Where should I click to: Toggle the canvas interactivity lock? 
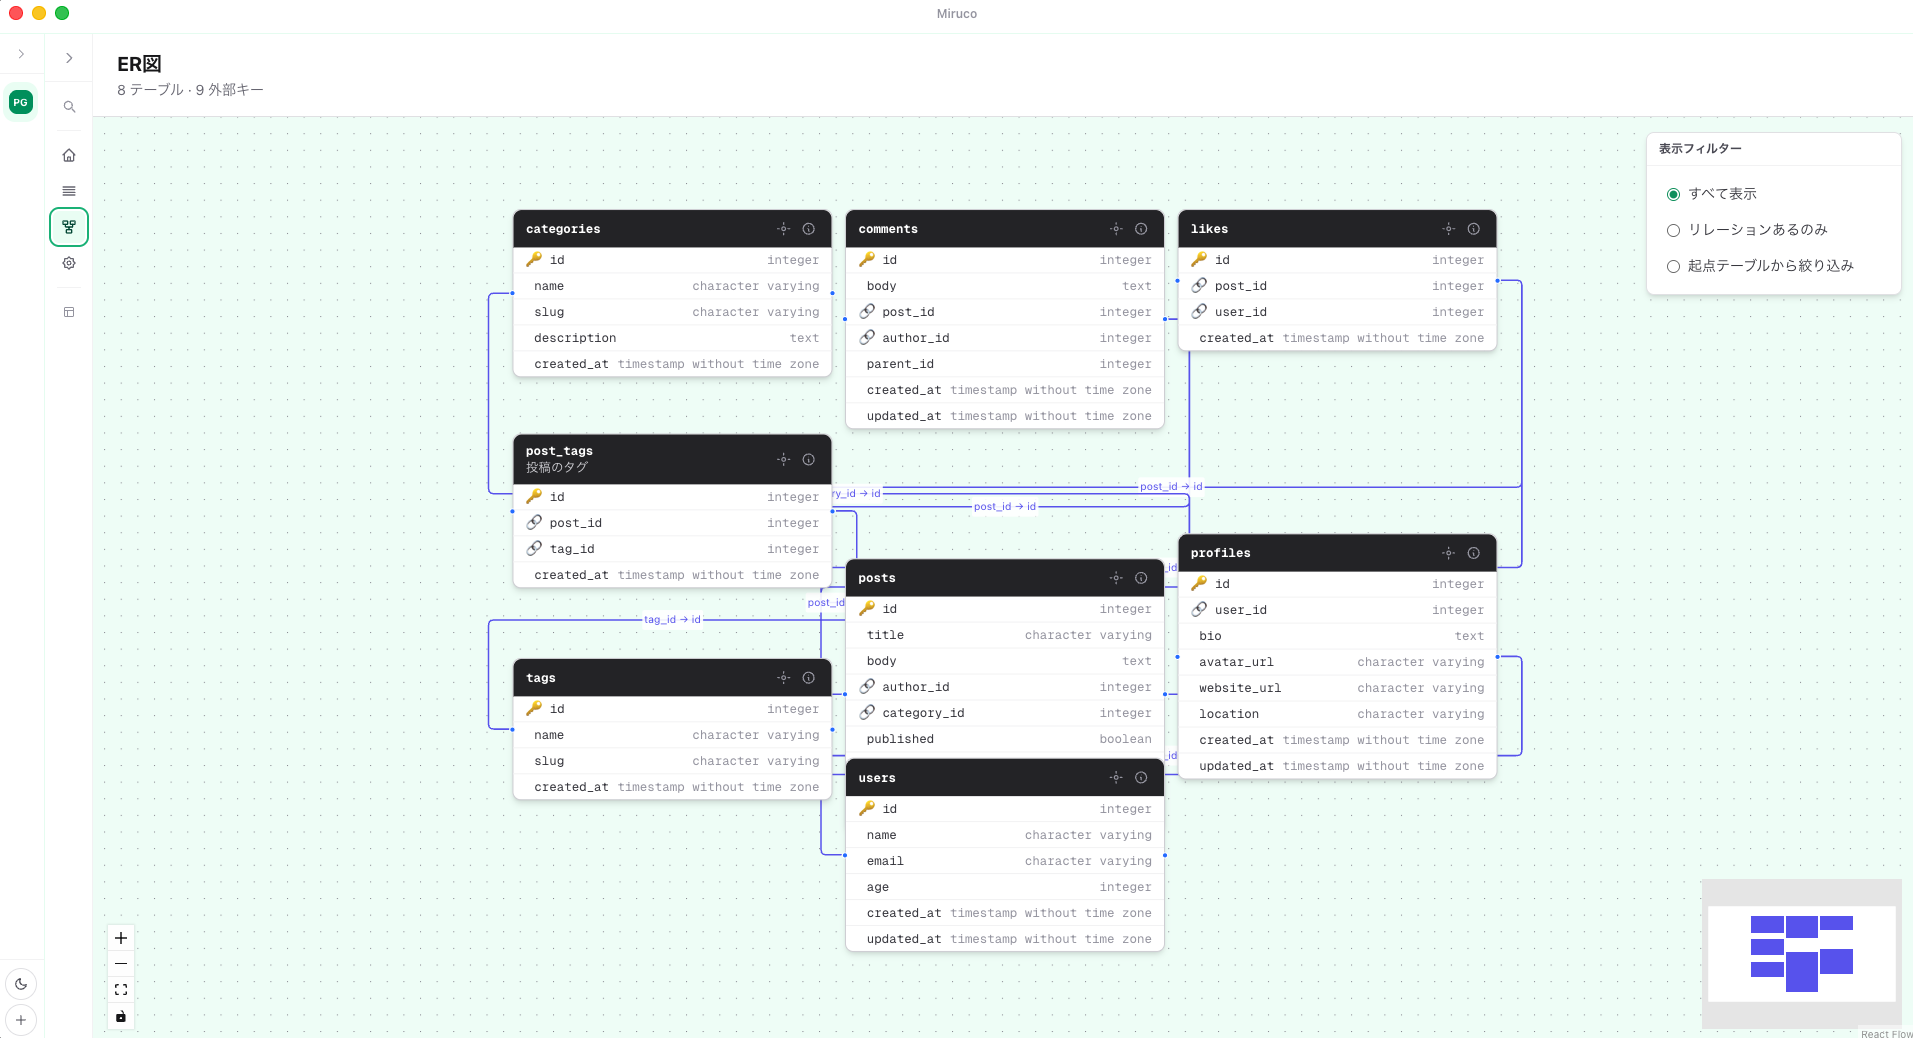point(121,1016)
